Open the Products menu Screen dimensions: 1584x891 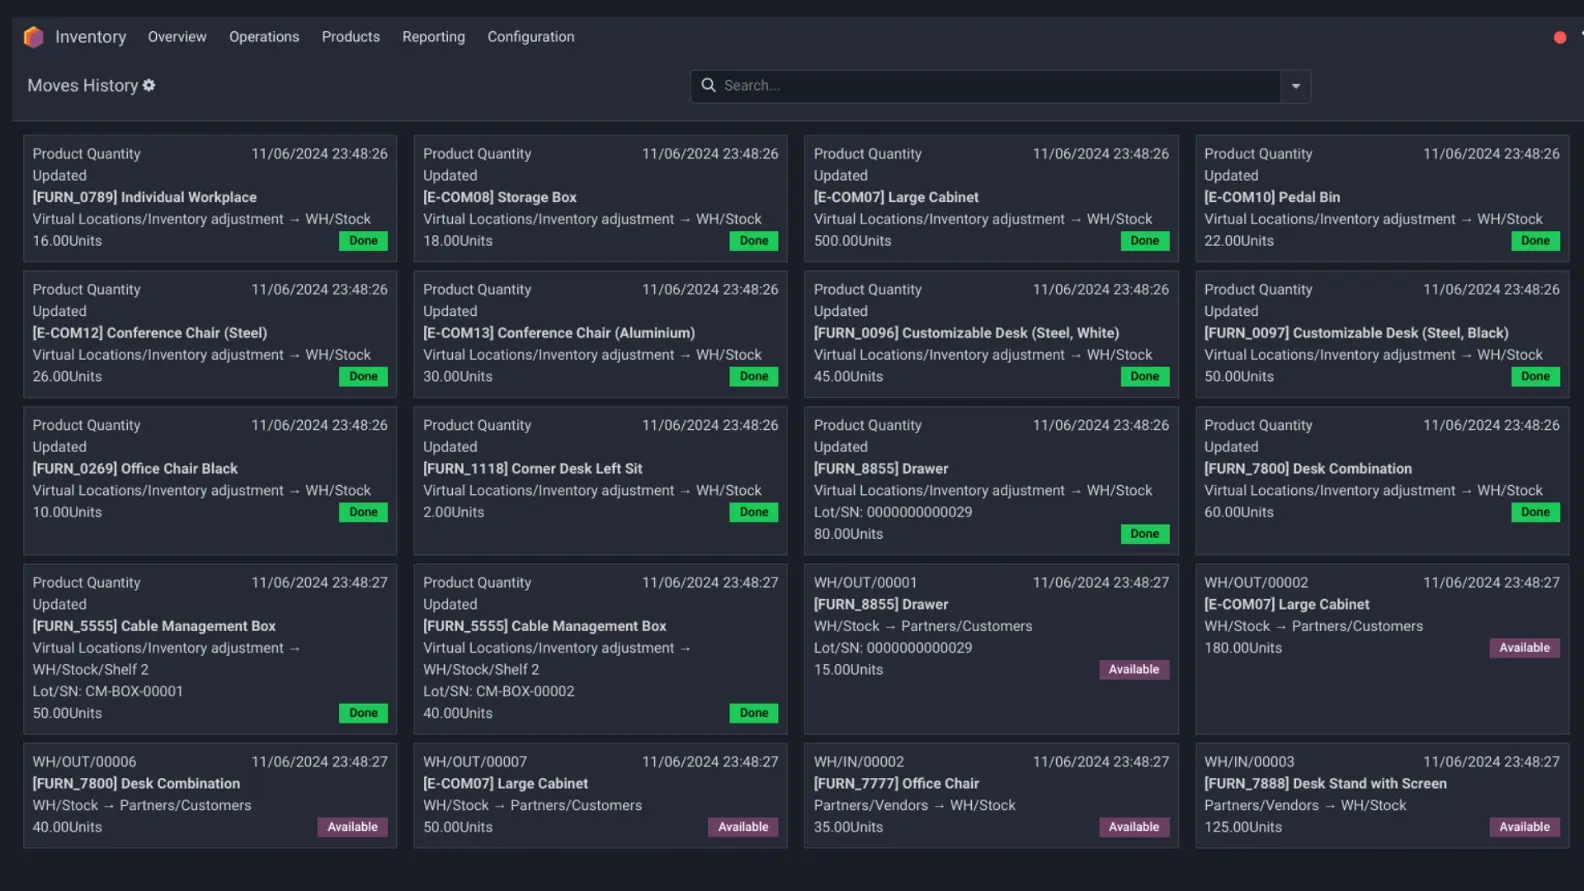pyautogui.click(x=351, y=37)
